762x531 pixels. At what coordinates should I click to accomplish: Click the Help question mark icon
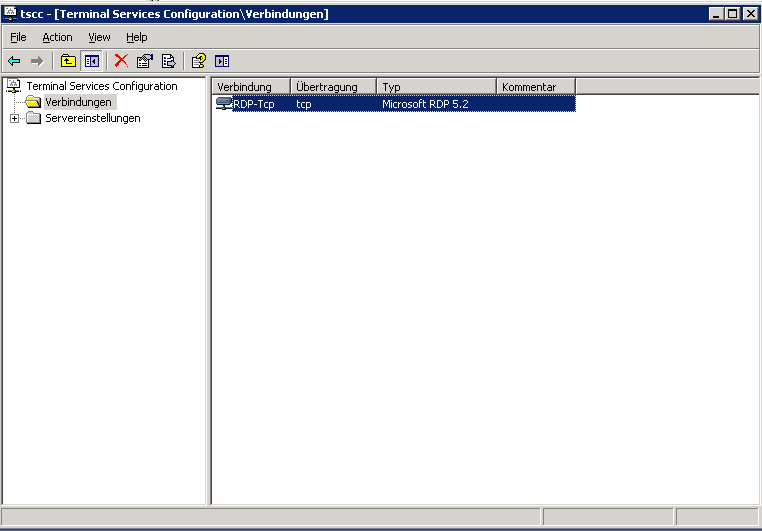(x=198, y=61)
